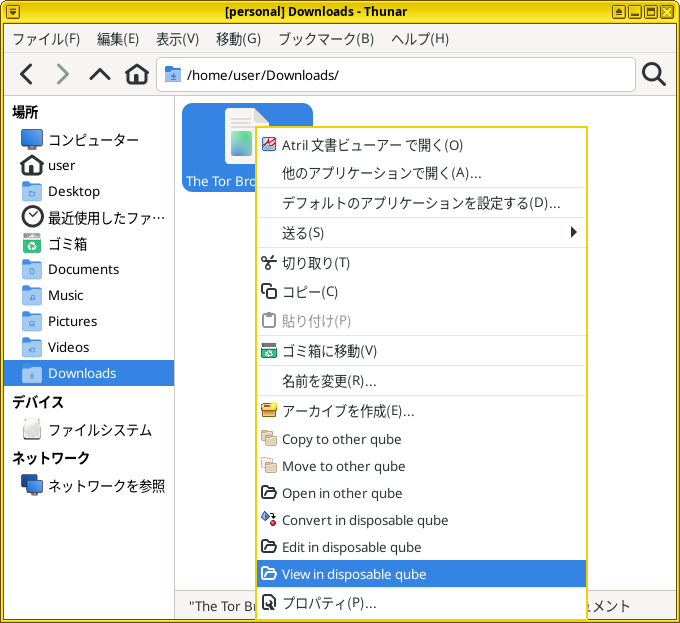Shade the window using title bar arrow button

point(618,12)
